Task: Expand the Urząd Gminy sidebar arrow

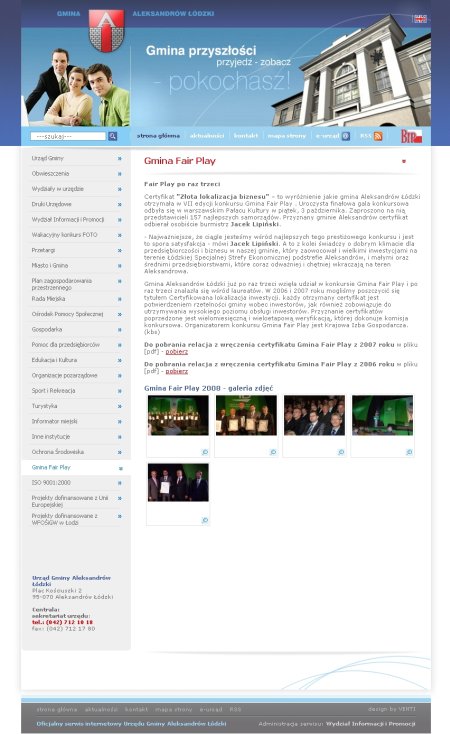Action: [x=120, y=159]
